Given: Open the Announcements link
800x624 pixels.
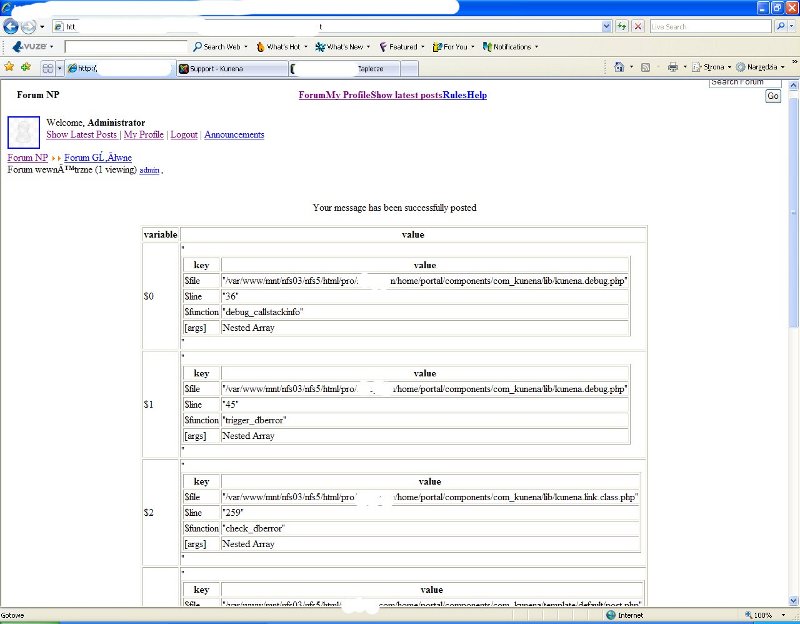Looking at the screenshot, I should click(234, 135).
